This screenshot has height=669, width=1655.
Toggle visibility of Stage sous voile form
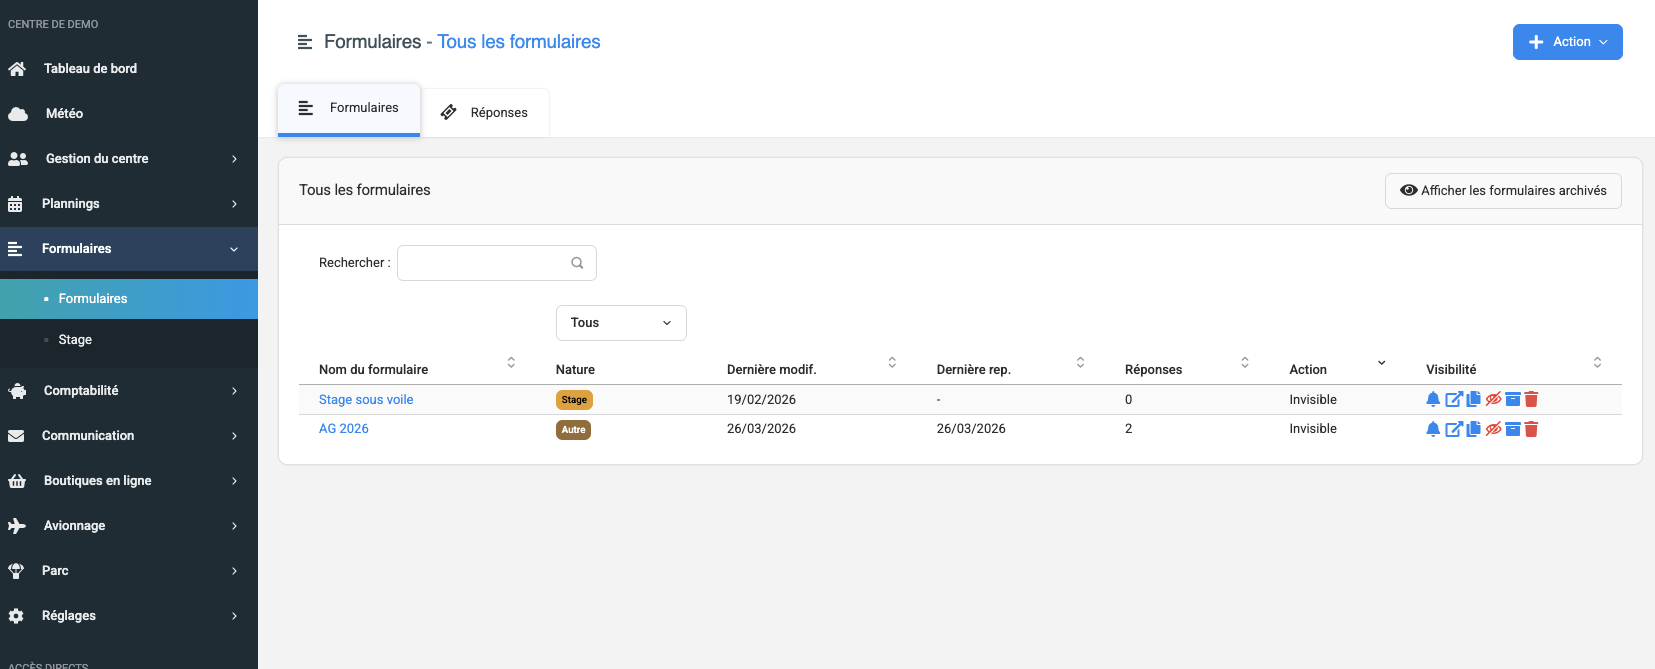coord(1493,399)
